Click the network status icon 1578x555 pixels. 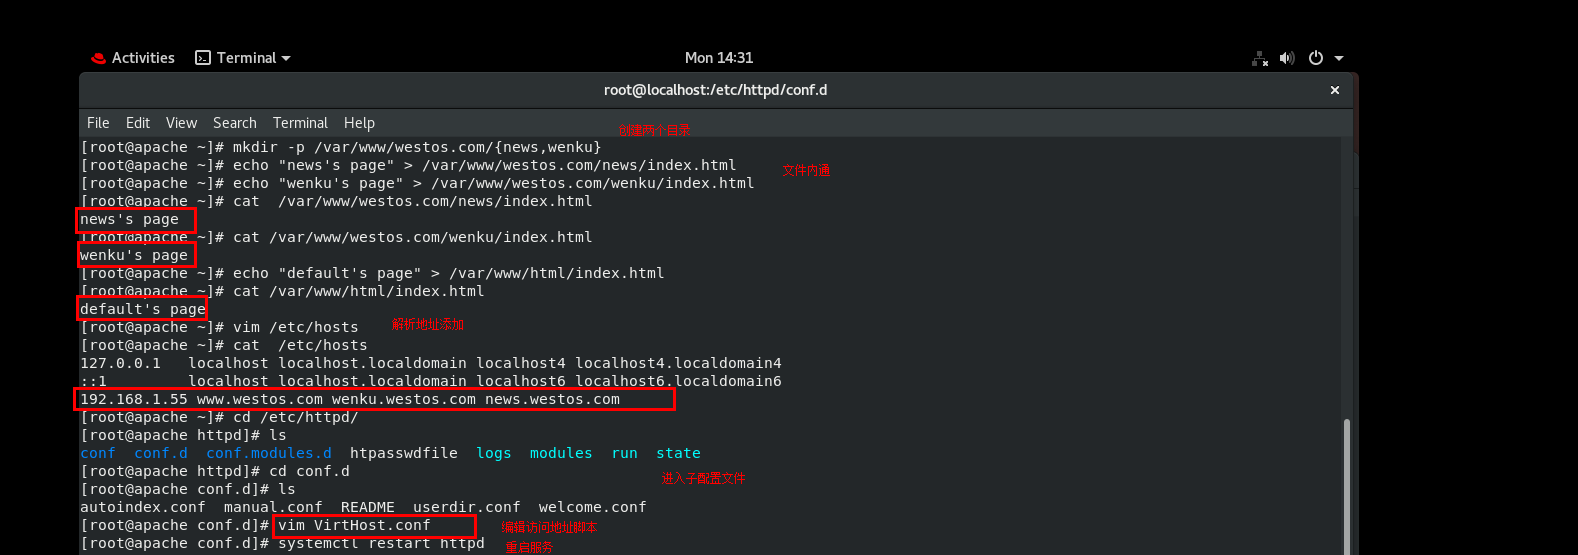[x=1260, y=58]
